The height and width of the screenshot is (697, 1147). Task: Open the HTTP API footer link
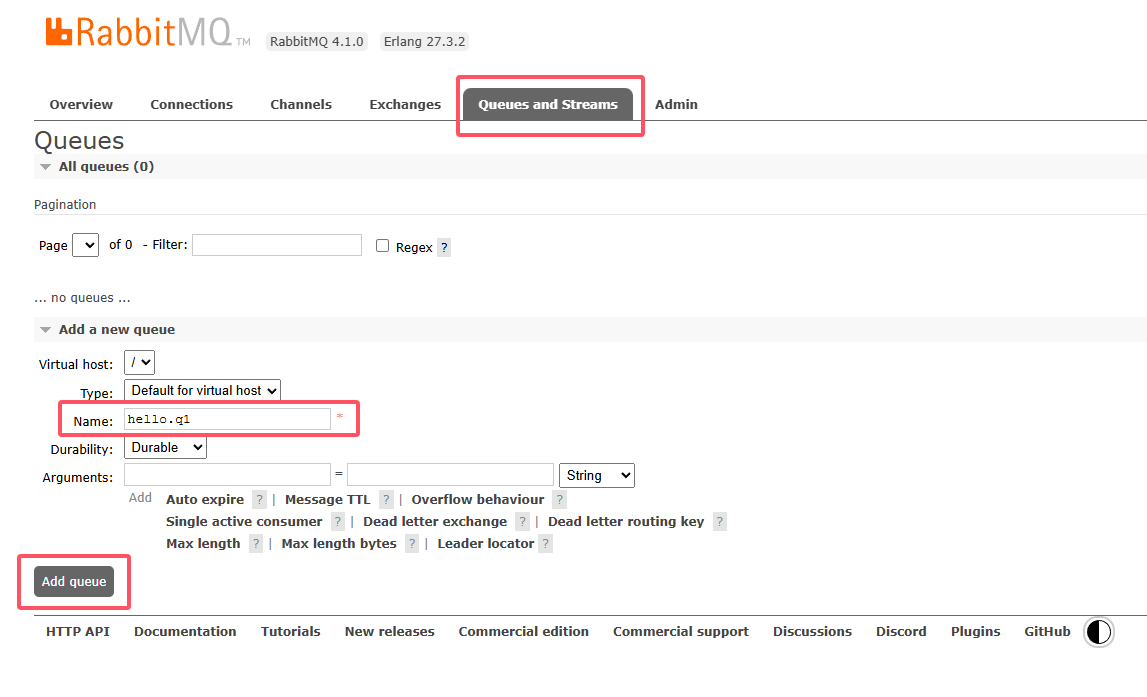pyautogui.click(x=78, y=631)
